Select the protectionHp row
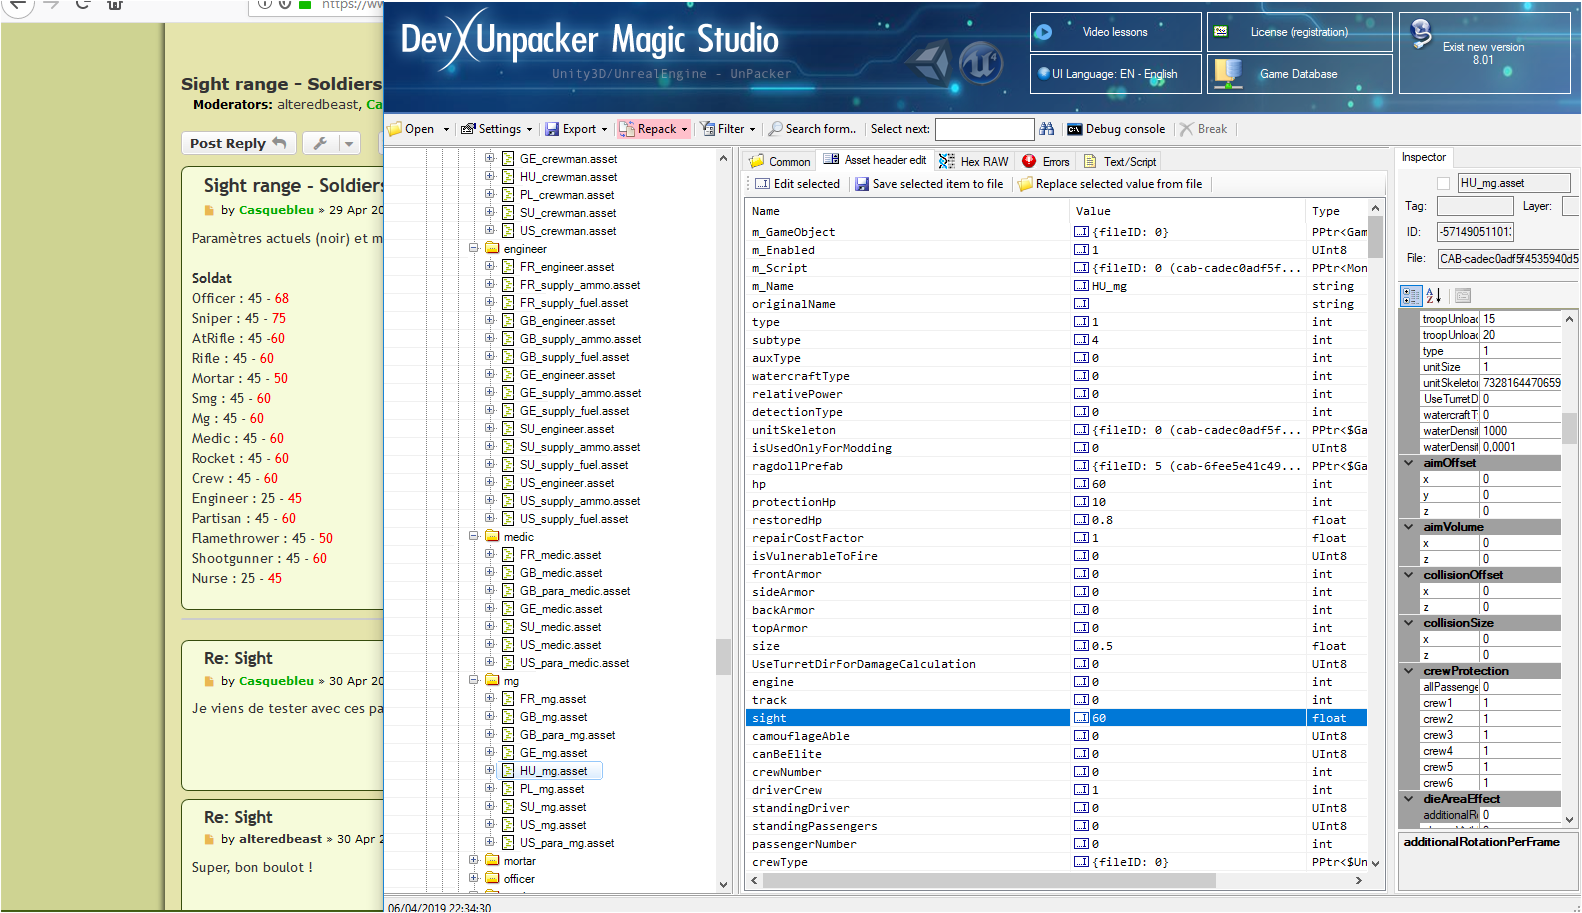 click(x=1056, y=502)
